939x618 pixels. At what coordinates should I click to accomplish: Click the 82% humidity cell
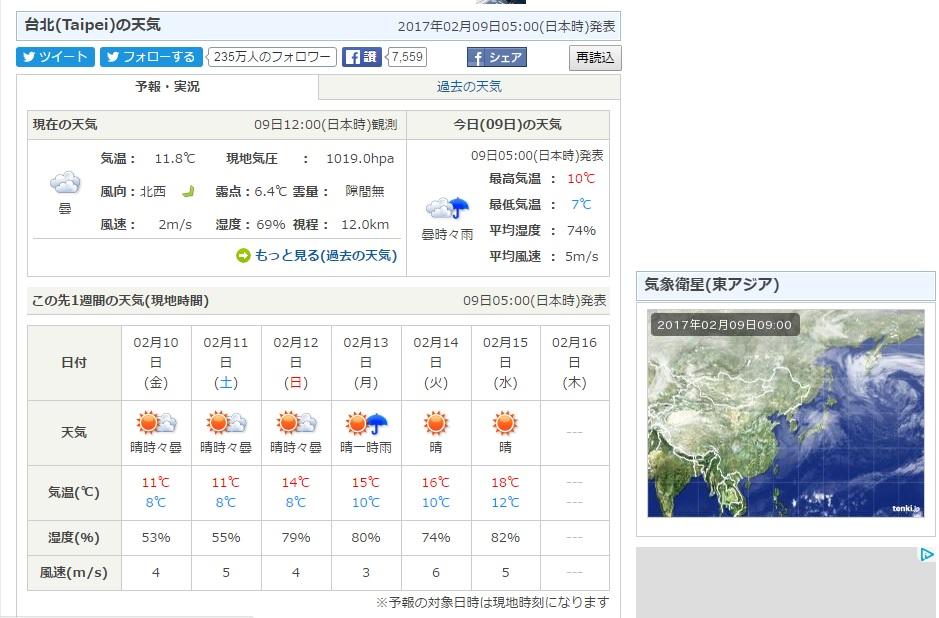click(x=505, y=538)
